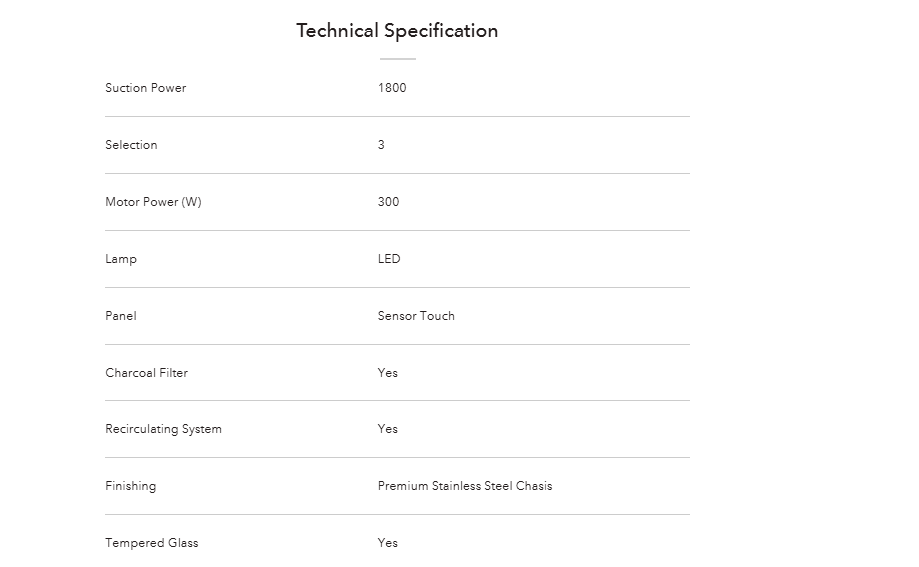Select the Motor Power (W) label
The height and width of the screenshot is (567, 919).
tap(153, 202)
